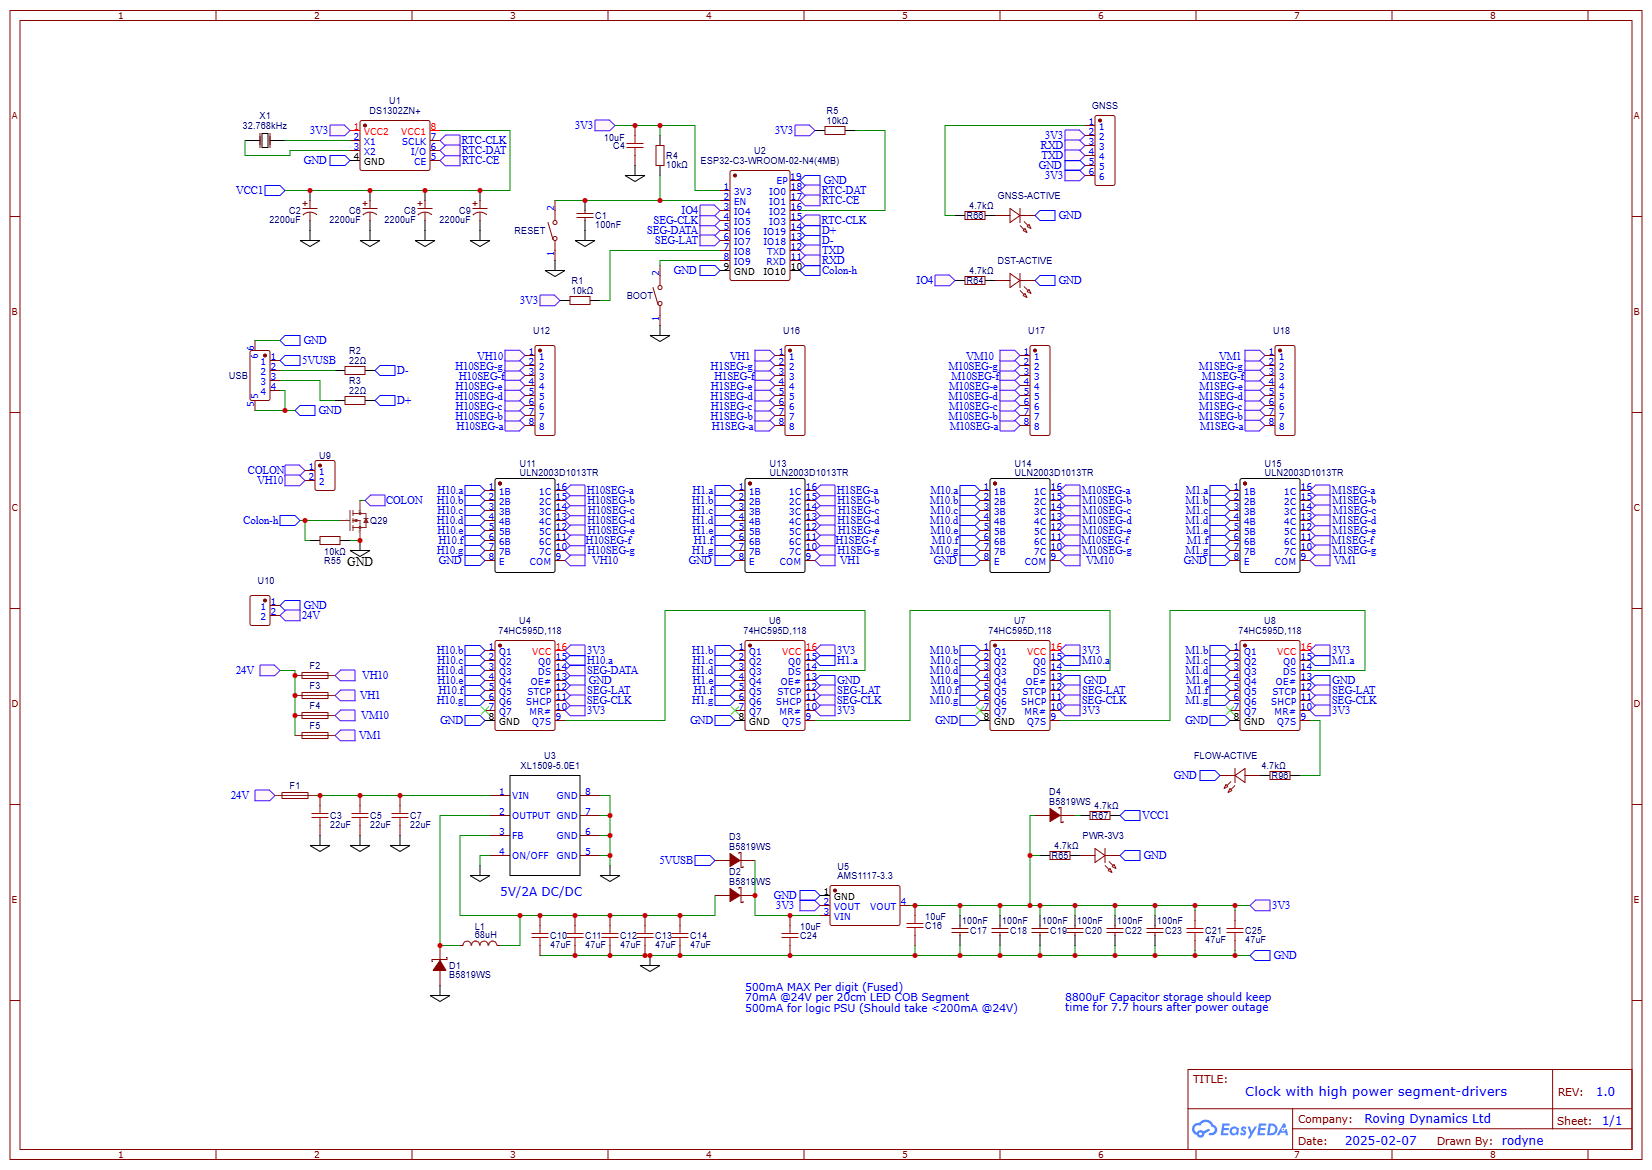Click the ESP32-C3-WROOM-02-N4(4MB) part name
This screenshot has height=1170, width=1652.
770,161
